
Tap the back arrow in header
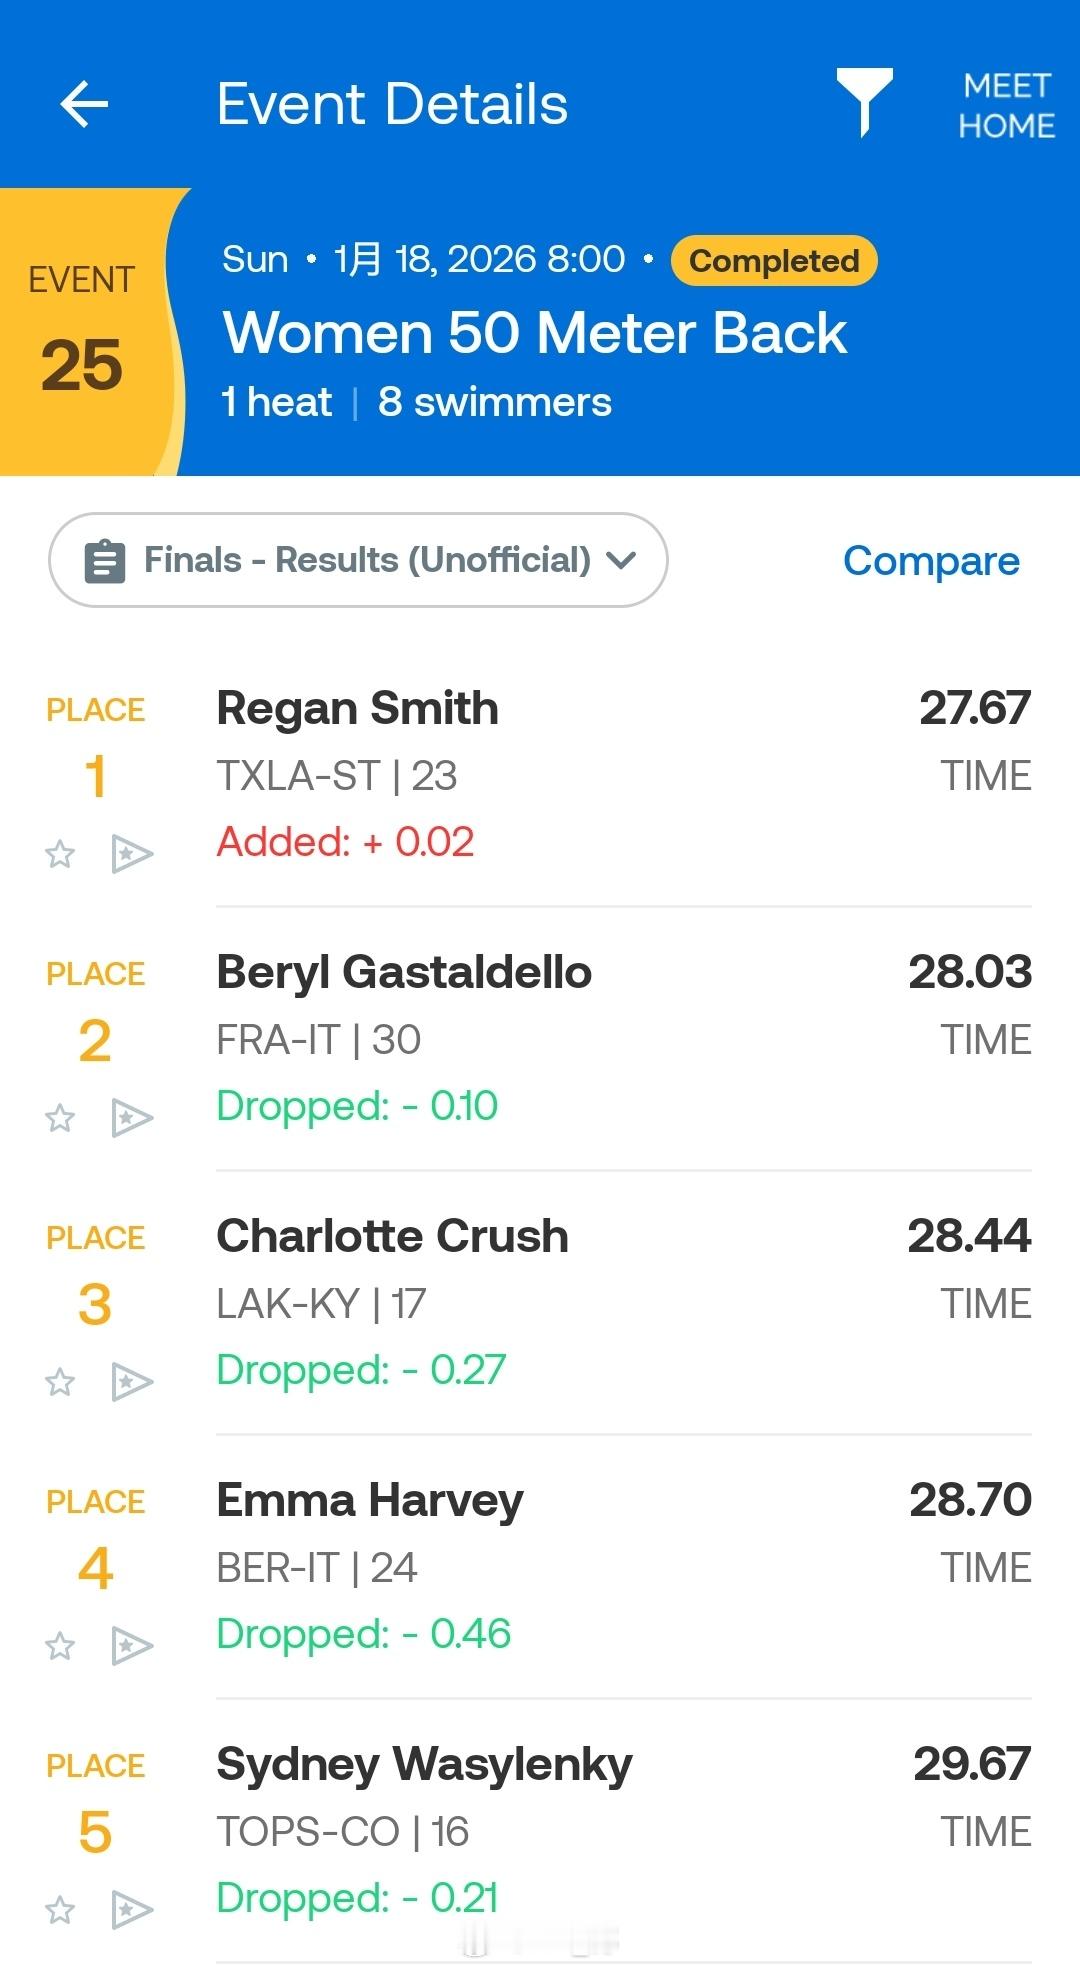pos(84,105)
